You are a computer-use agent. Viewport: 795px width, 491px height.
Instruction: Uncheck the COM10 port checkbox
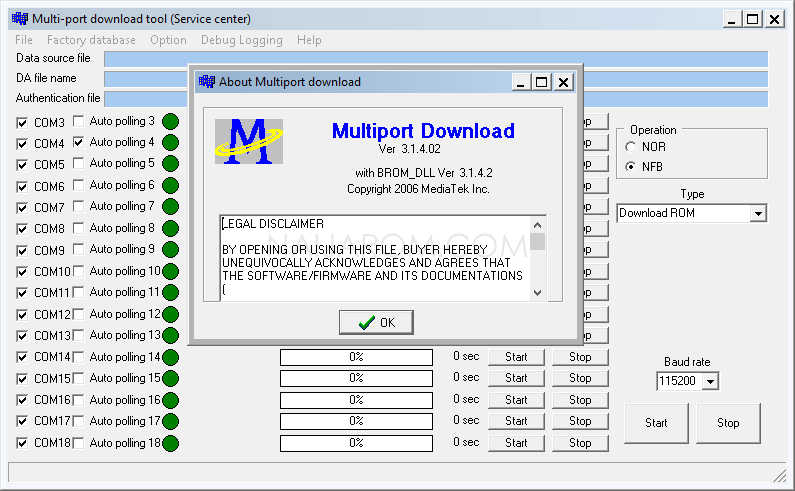[x=22, y=272]
